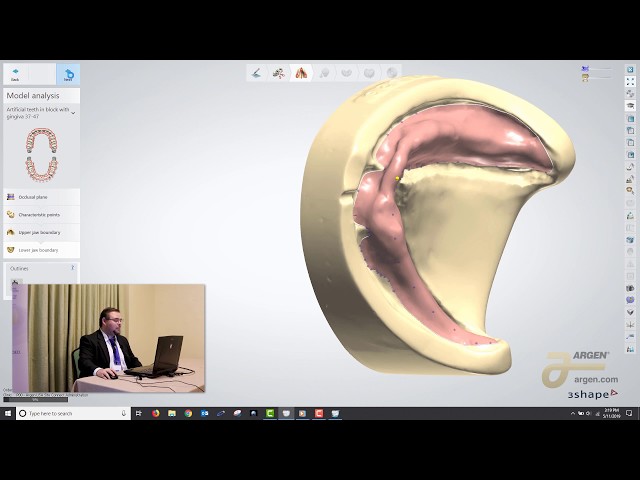Click the progress bar in the status area

[x=36, y=400]
